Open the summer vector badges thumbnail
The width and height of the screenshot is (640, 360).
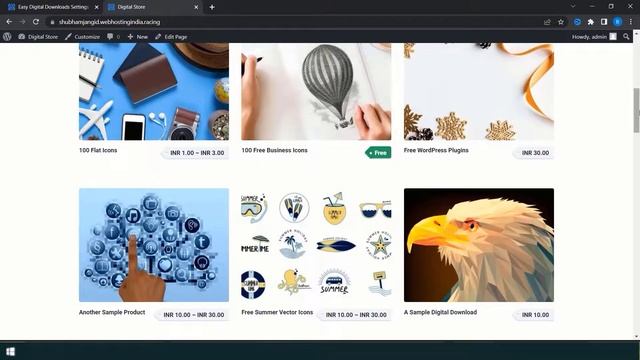click(x=316, y=245)
